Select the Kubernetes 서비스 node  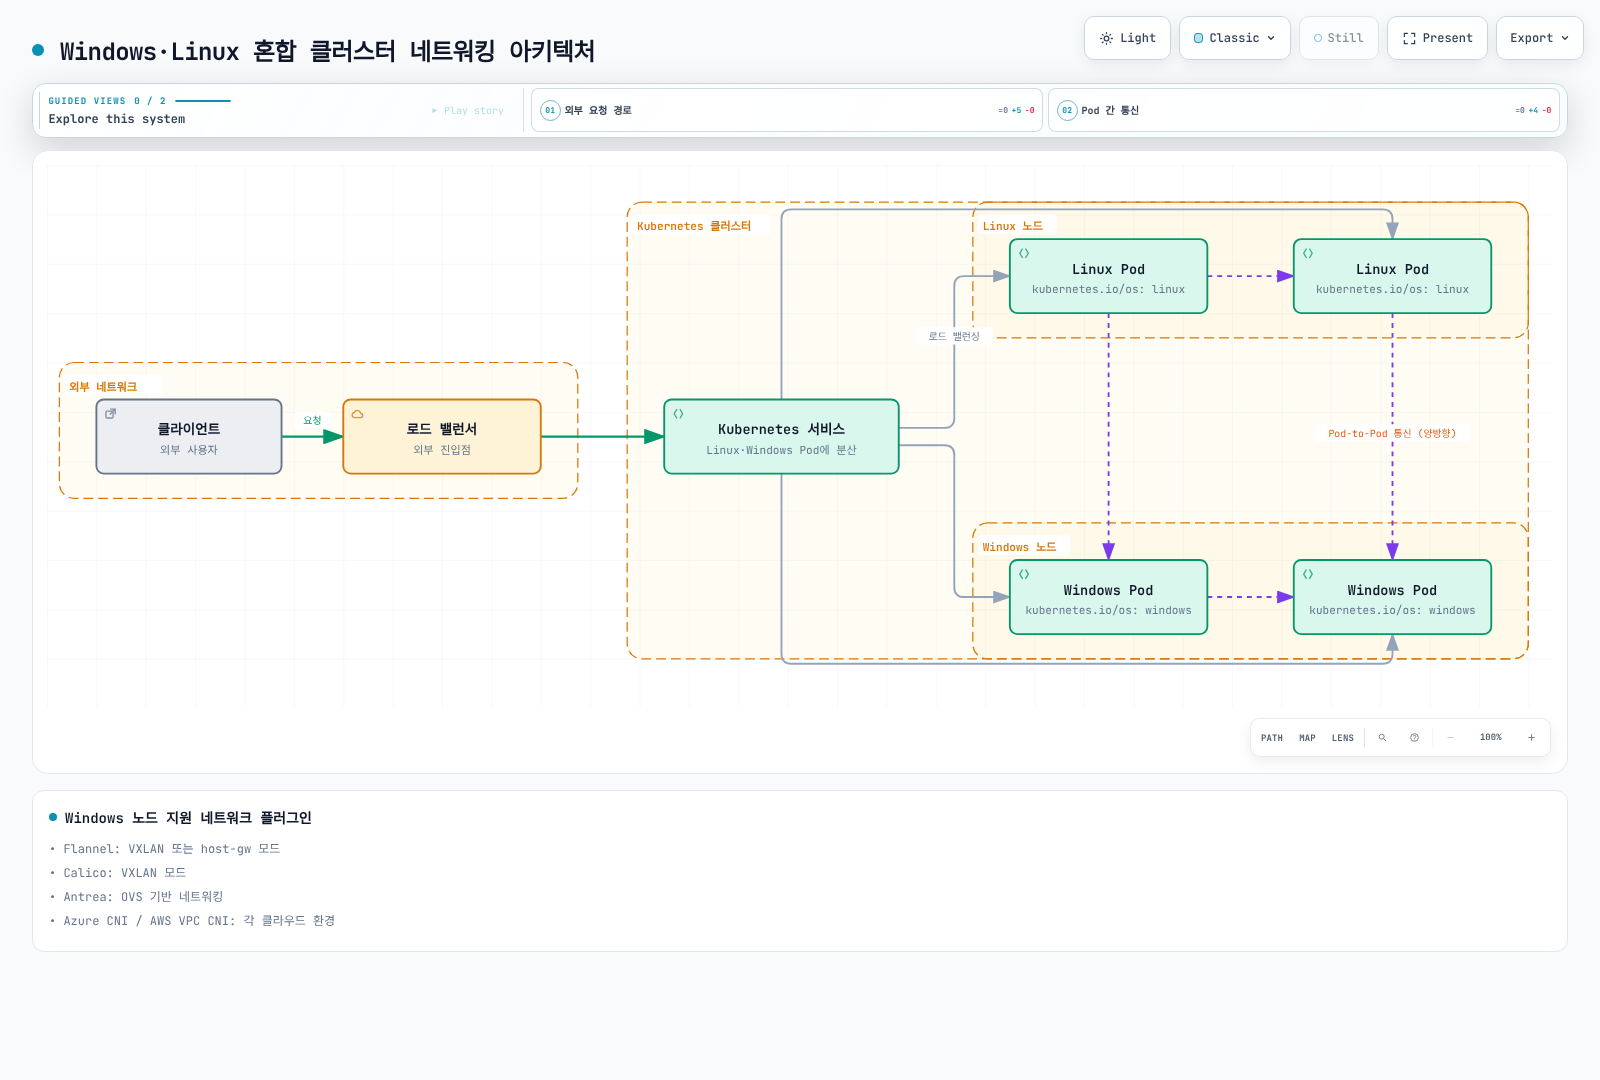781,437
